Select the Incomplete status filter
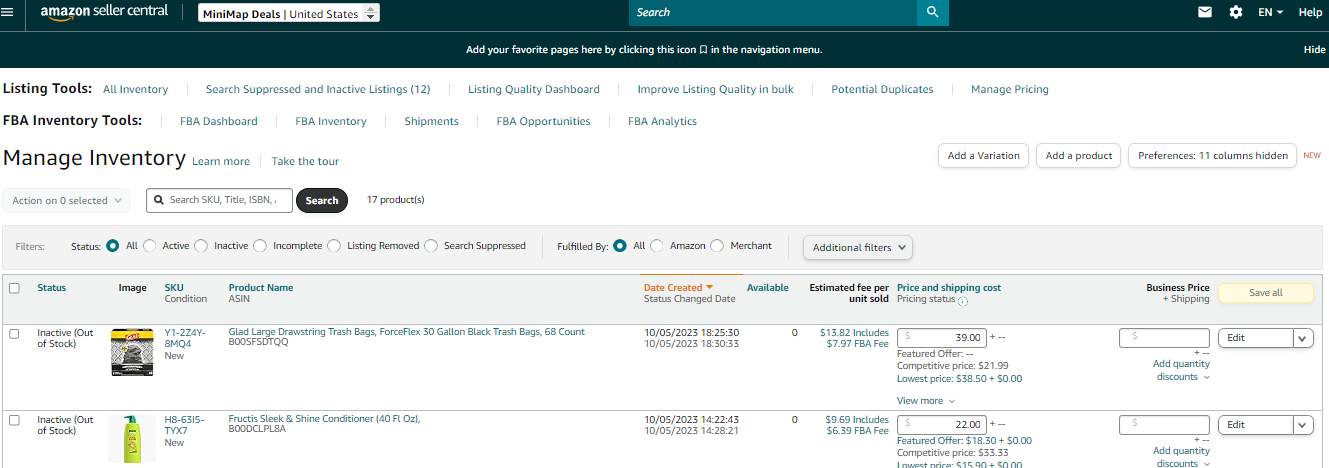1329x468 pixels. pyautogui.click(x=260, y=246)
